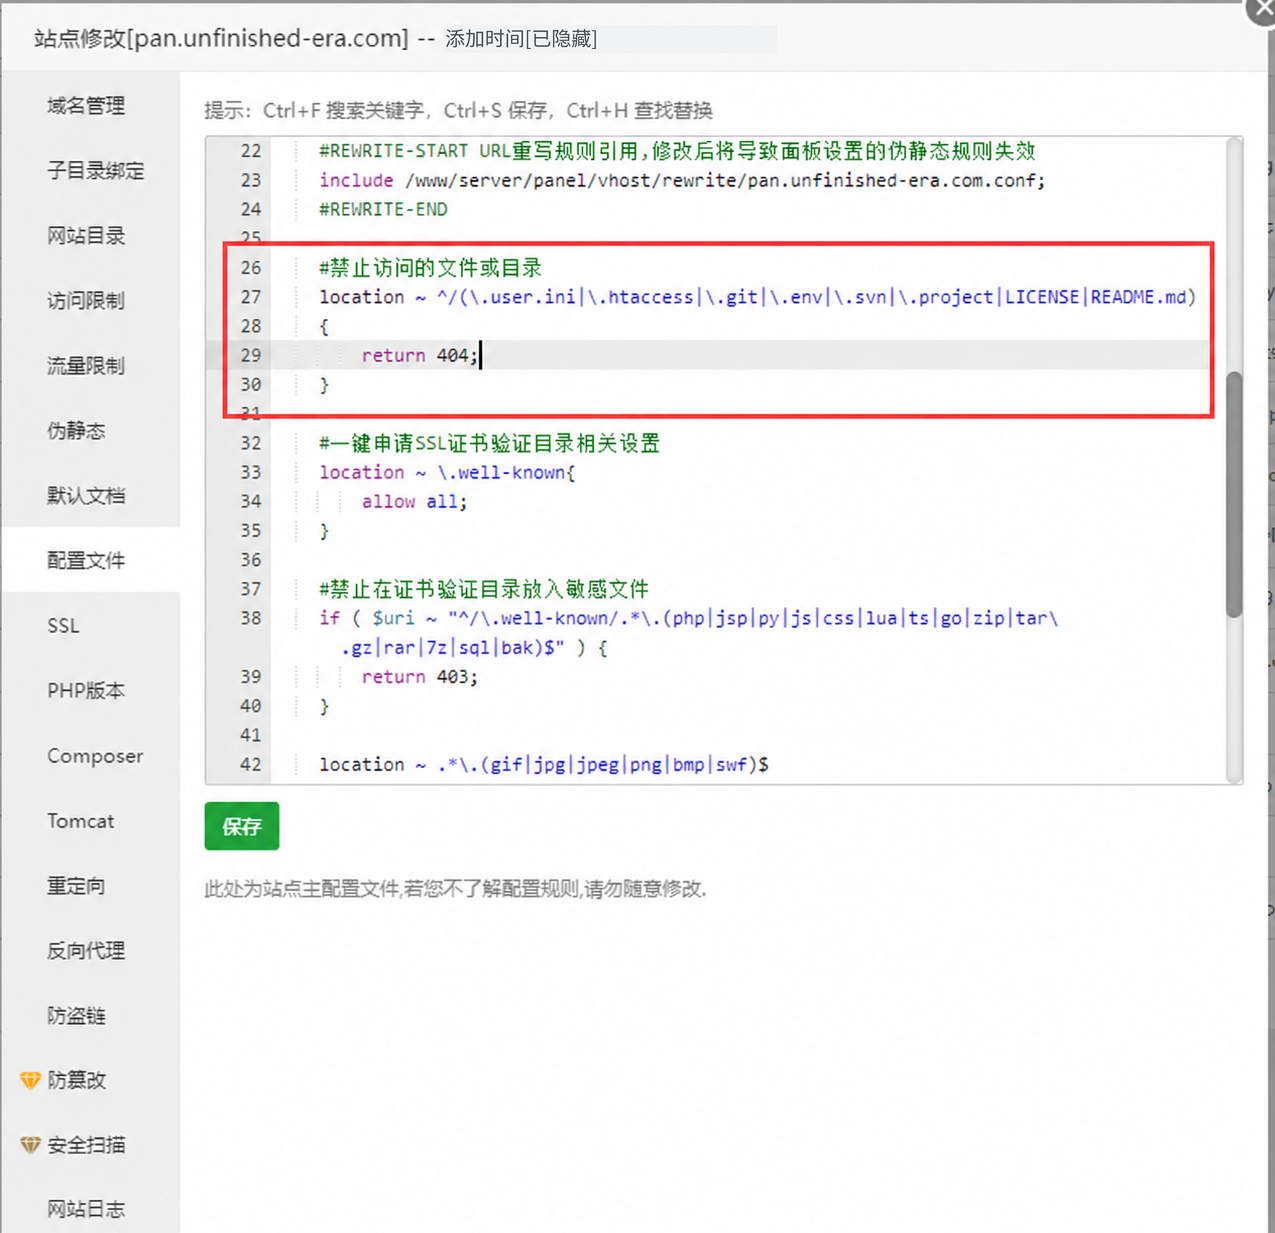1275x1233 pixels.
Task: Click the #REWRITE-START comment on line 22
Action: tap(677, 151)
